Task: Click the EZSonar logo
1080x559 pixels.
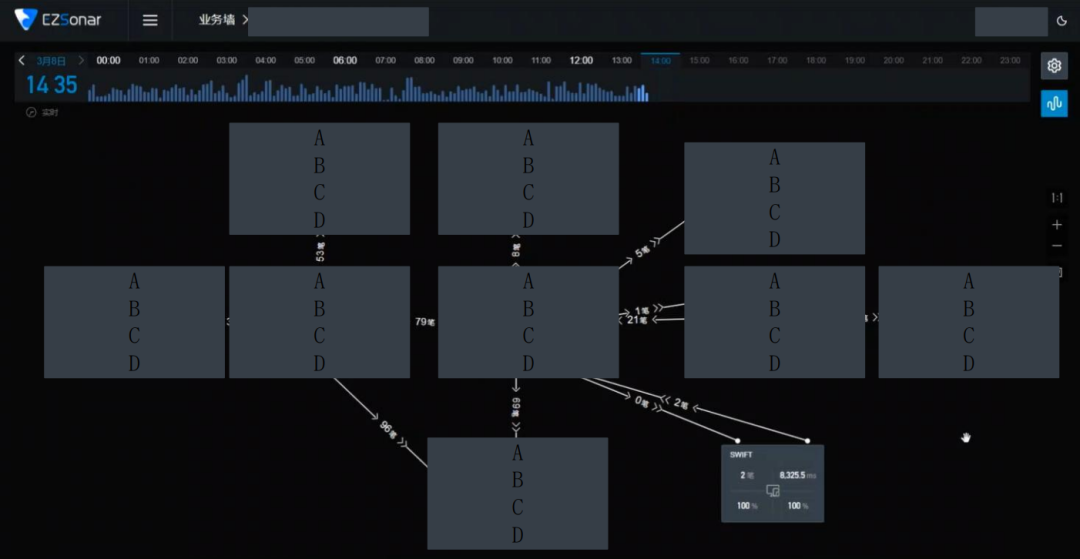Action: click(58, 20)
